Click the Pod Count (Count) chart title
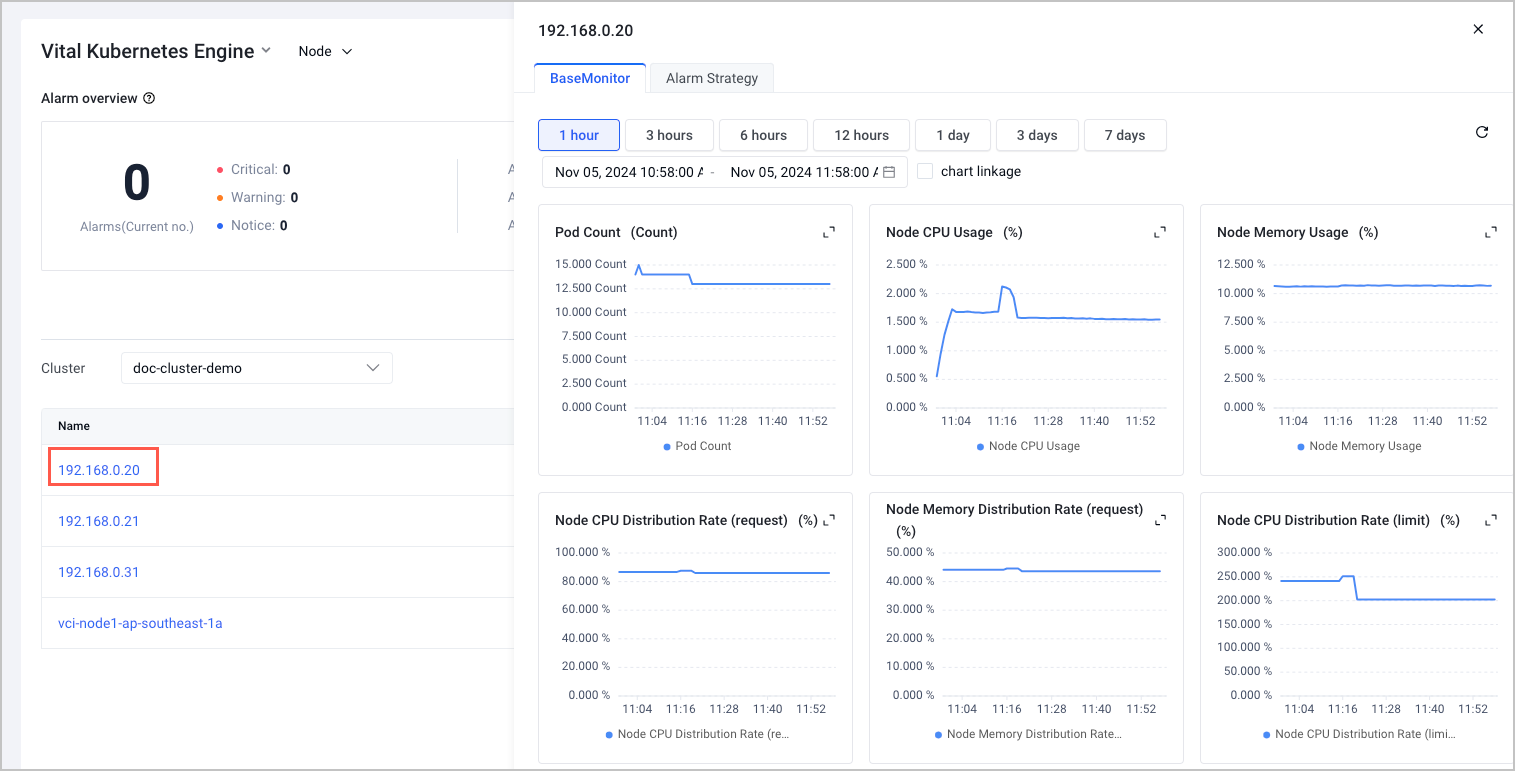This screenshot has width=1515, height=771. [x=616, y=232]
